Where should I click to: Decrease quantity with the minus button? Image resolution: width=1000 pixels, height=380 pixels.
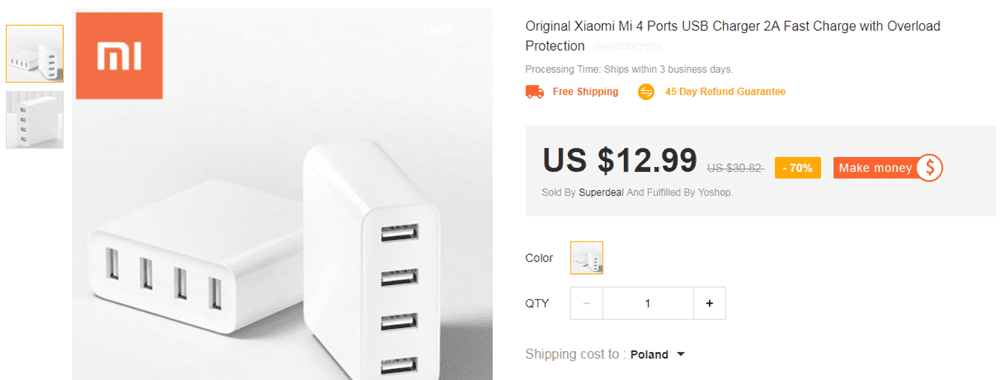point(587,303)
